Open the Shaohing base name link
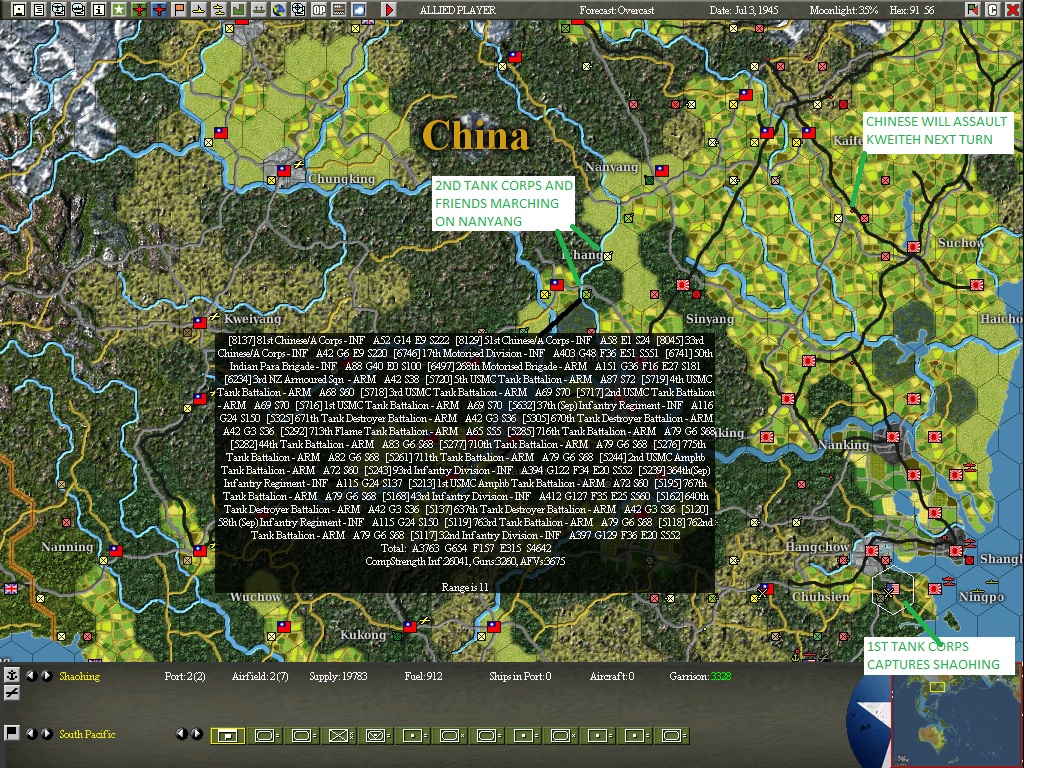 79,676
